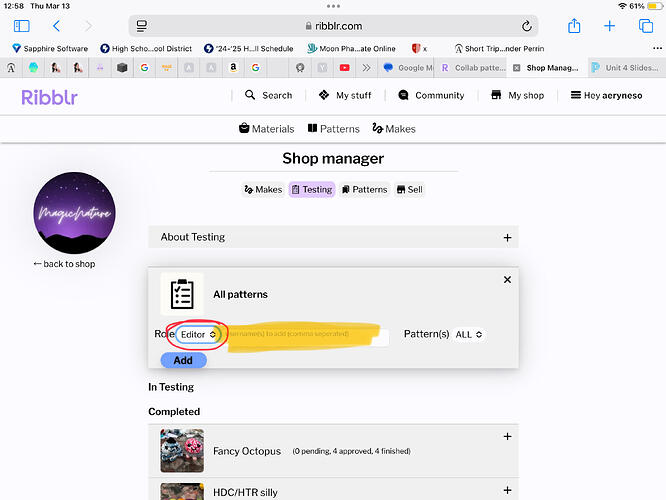Follow the back to shop link

(64, 264)
